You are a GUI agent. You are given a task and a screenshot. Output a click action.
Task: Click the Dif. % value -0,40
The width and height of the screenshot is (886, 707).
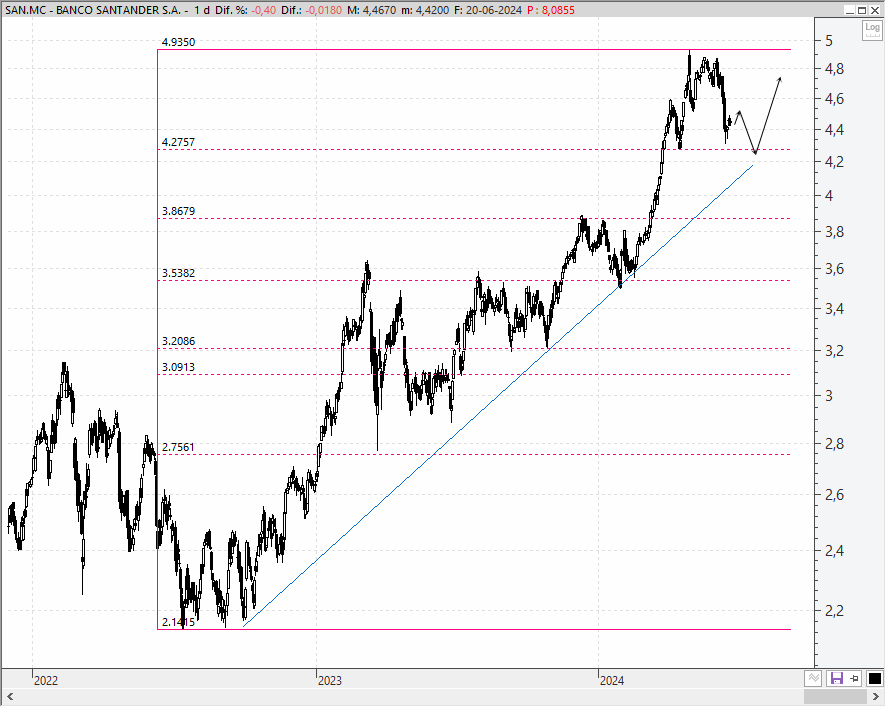(x=263, y=10)
